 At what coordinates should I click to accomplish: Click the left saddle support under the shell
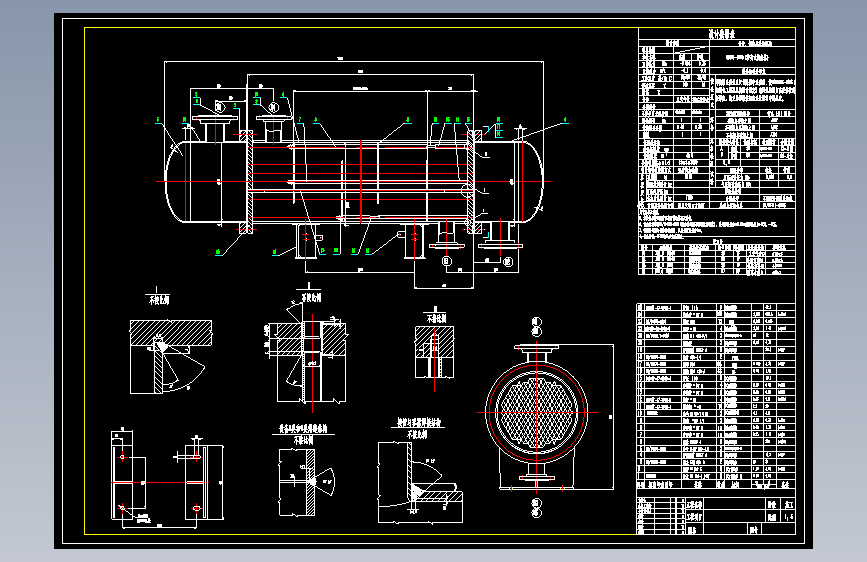click(x=305, y=241)
